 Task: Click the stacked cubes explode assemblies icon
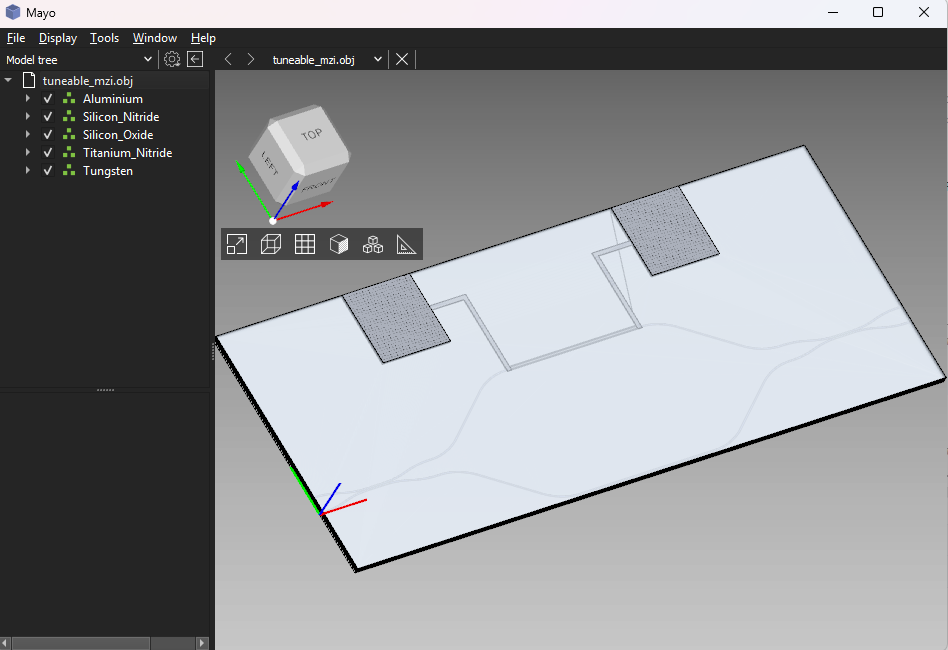click(373, 244)
